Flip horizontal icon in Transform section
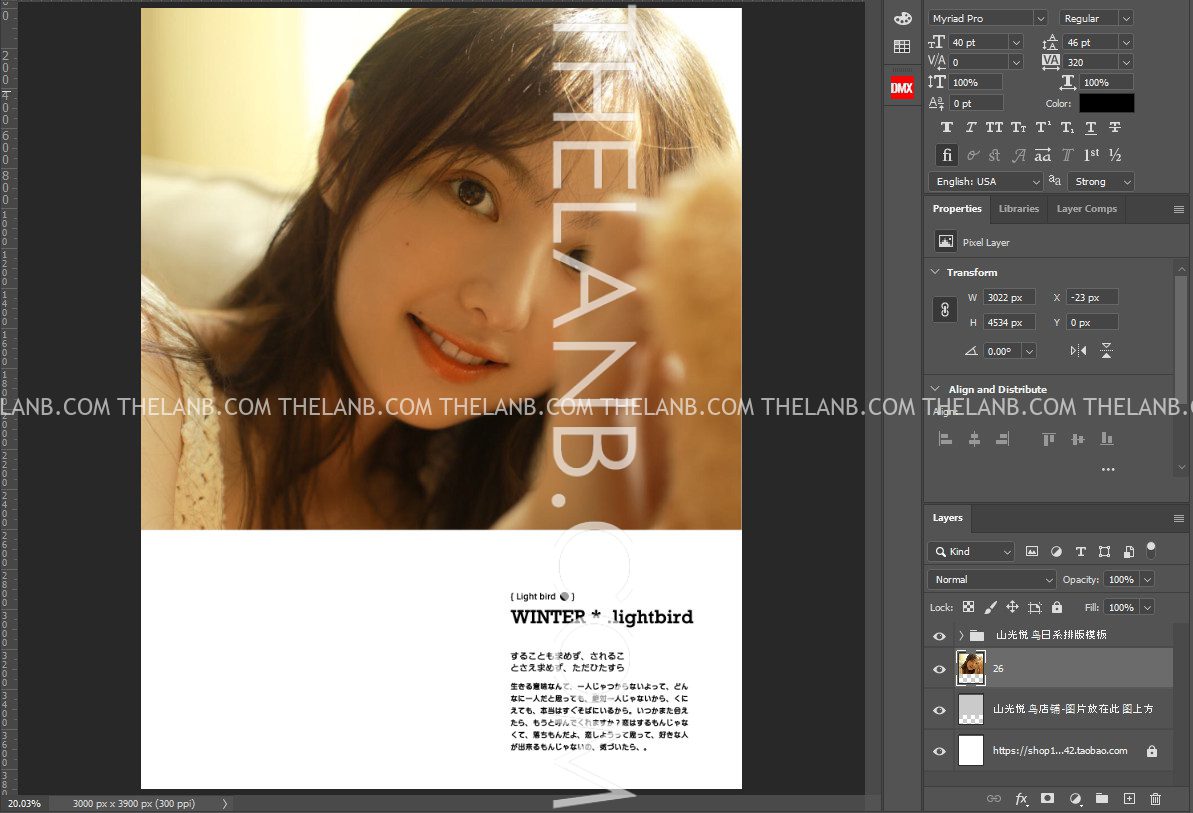Screen dimensions: 1193x813 click(x=1078, y=351)
